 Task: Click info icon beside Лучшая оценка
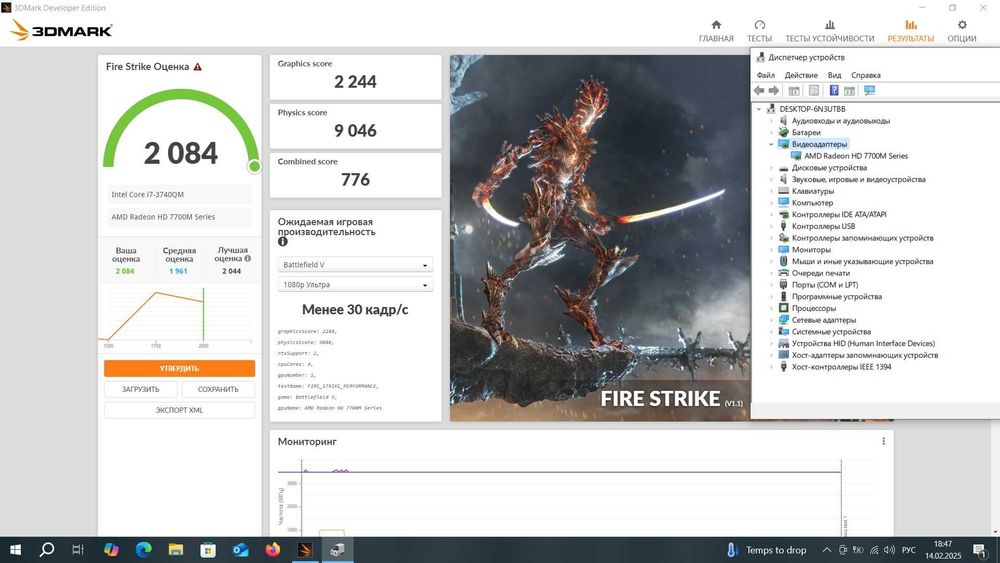coord(247,259)
